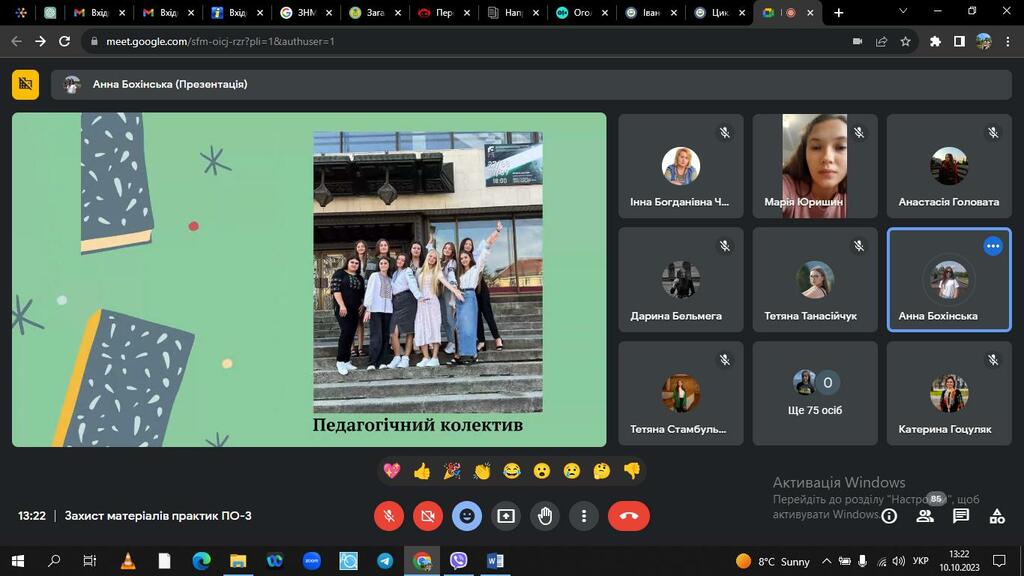Open Telegram from the taskbar
The height and width of the screenshot is (576, 1024).
(x=385, y=561)
